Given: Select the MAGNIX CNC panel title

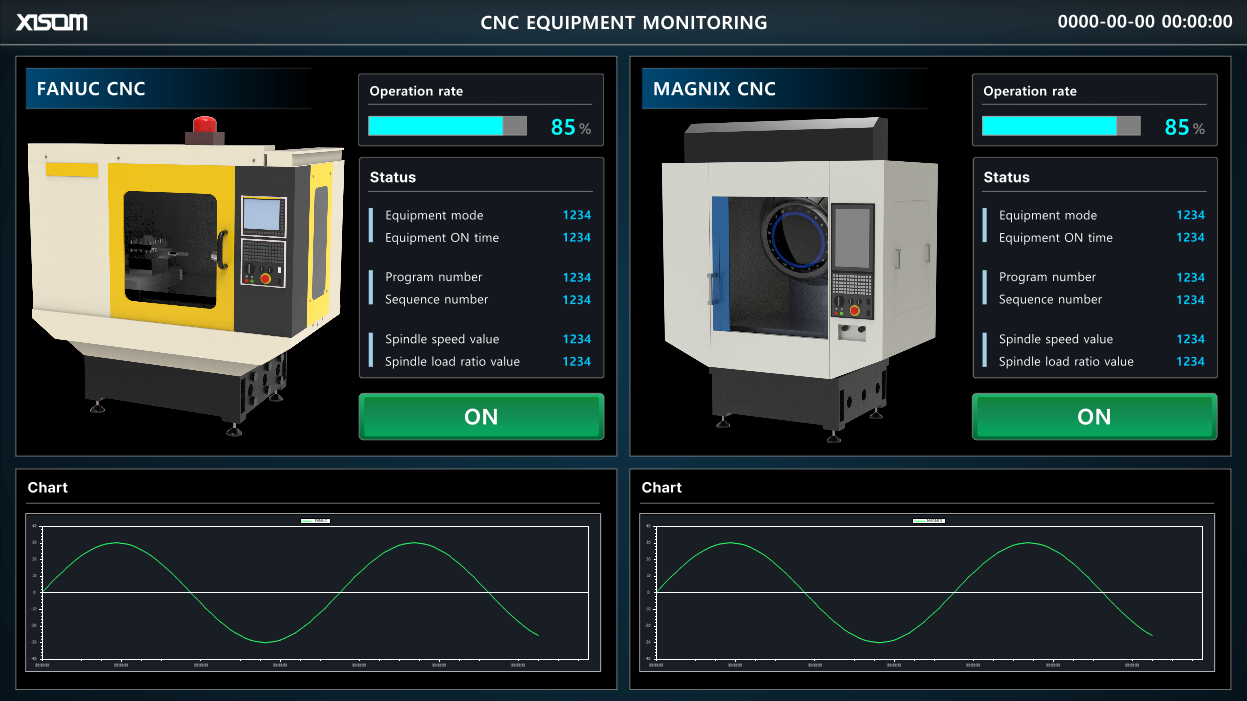Looking at the screenshot, I should 714,89.
